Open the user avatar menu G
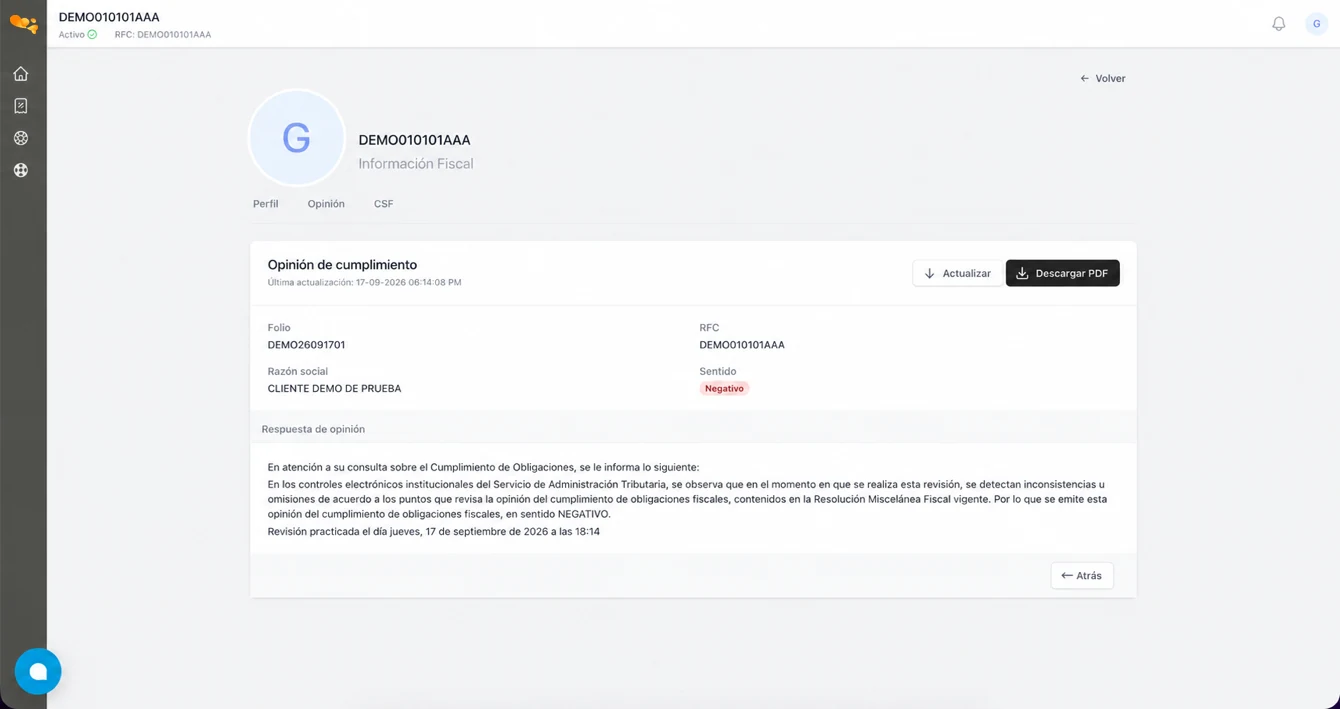Image resolution: width=1340 pixels, height=709 pixels. [x=1316, y=24]
